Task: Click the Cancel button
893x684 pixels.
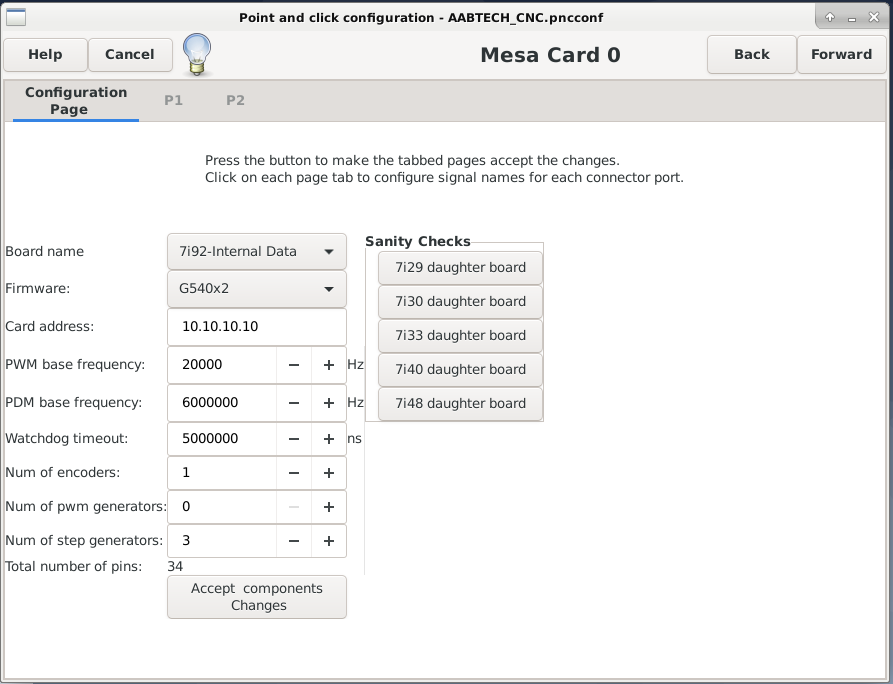Action: coord(130,55)
